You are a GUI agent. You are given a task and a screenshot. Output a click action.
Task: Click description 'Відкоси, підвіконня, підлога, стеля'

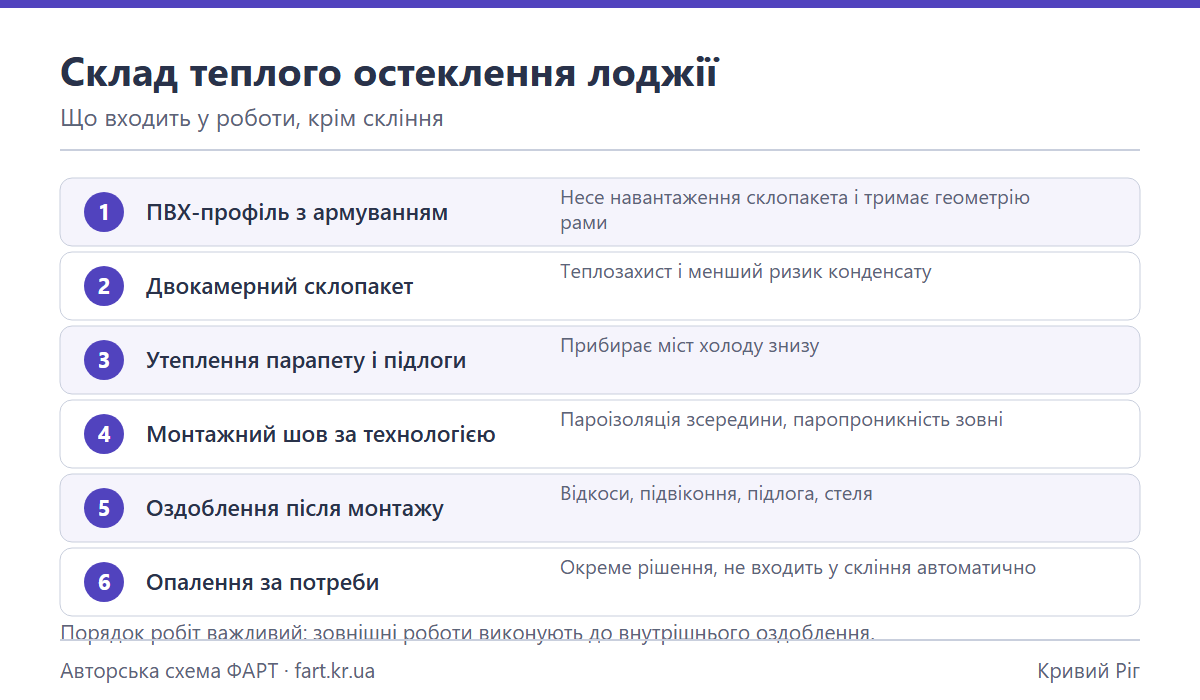(x=716, y=494)
